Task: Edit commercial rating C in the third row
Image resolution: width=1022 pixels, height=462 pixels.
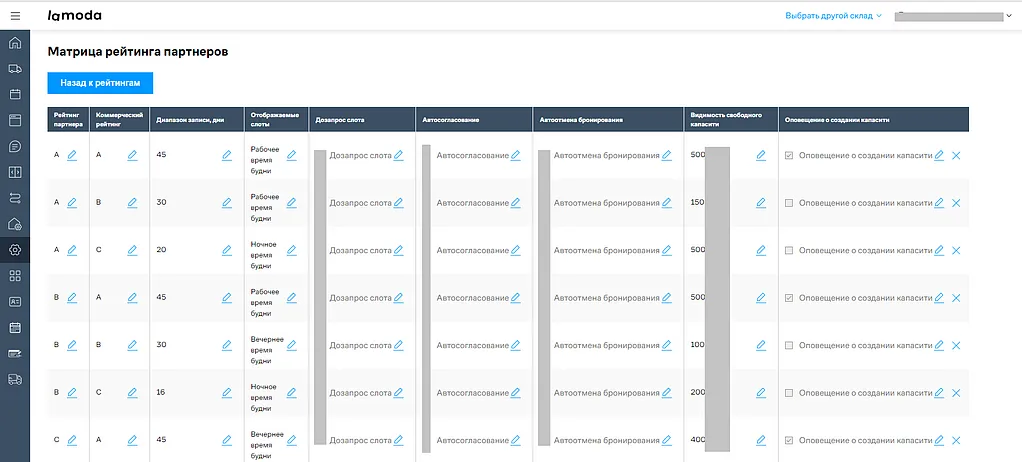Action: (x=132, y=250)
